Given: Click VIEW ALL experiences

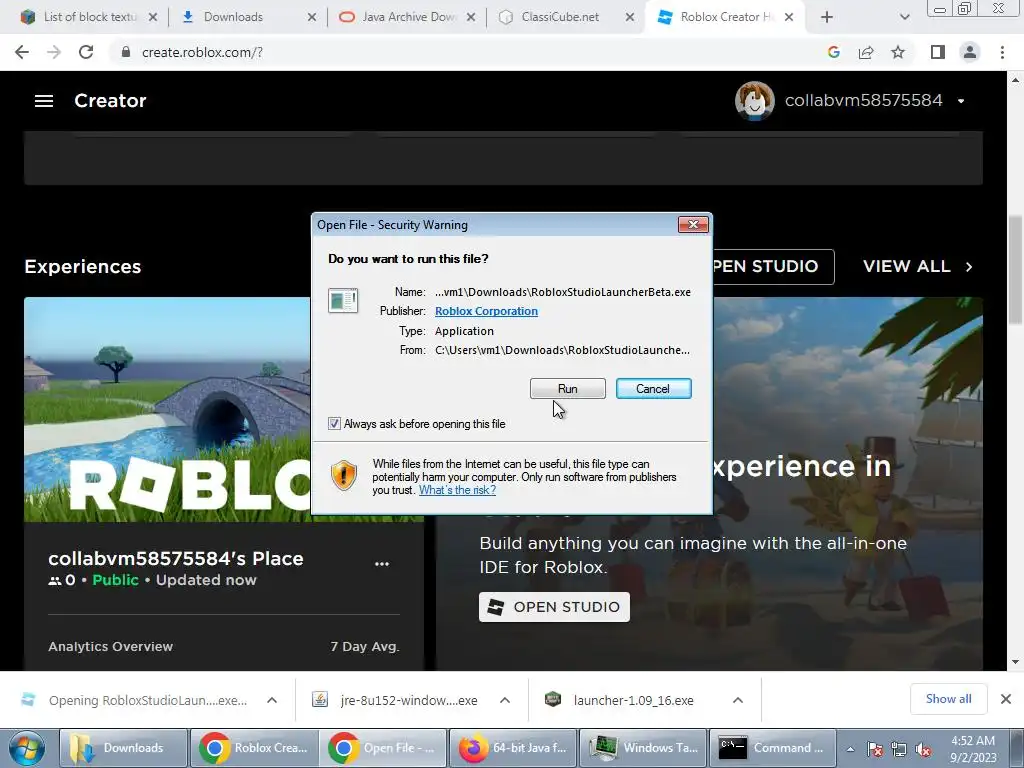Looking at the screenshot, I should 918,266.
